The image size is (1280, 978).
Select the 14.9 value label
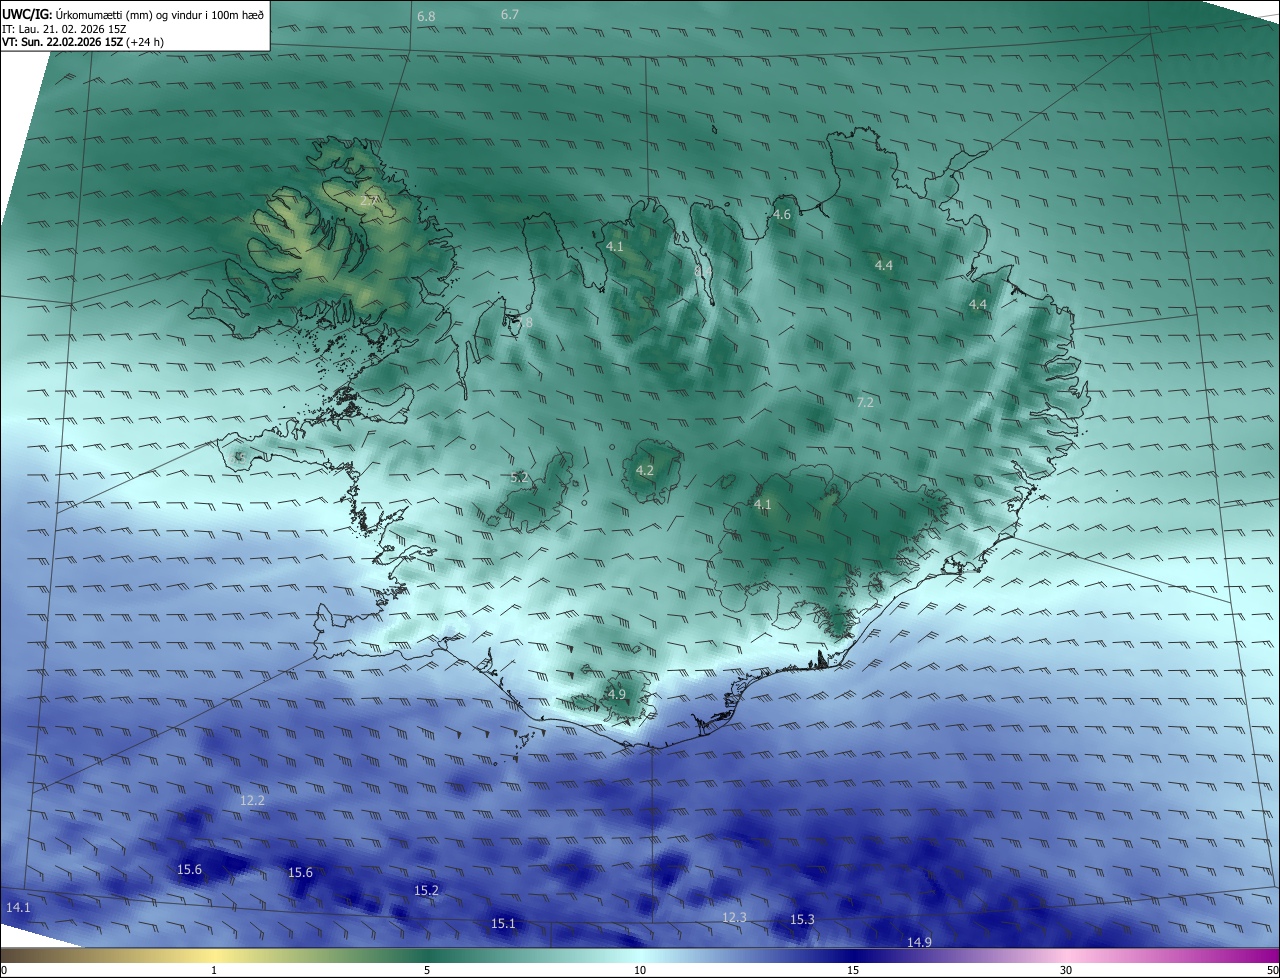click(920, 942)
